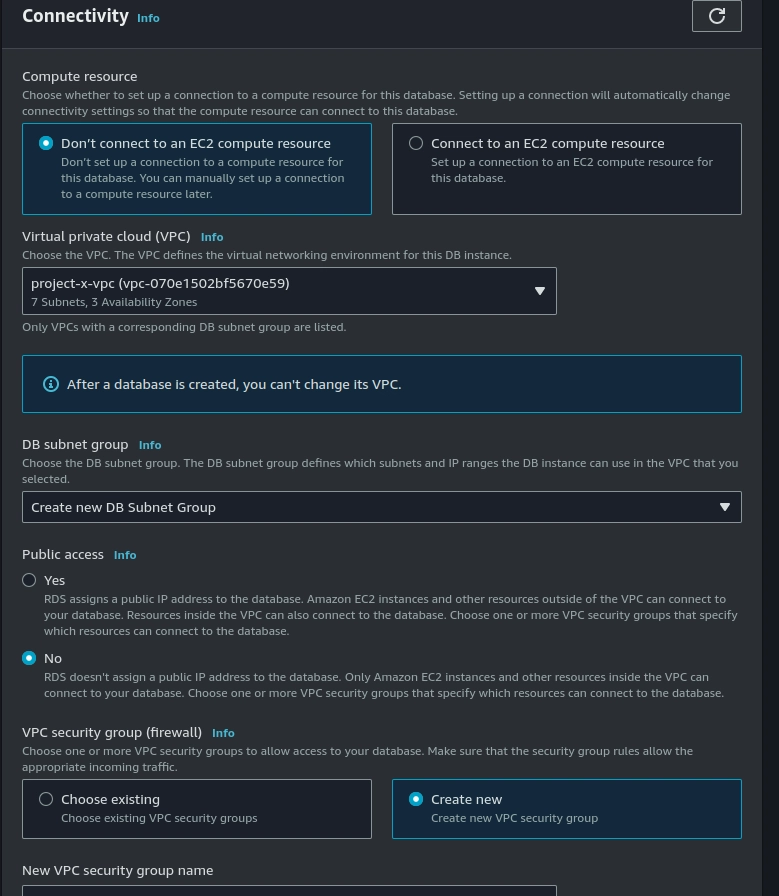The image size is (779, 896).
Task: Set Public access to No
Action: tap(29, 658)
